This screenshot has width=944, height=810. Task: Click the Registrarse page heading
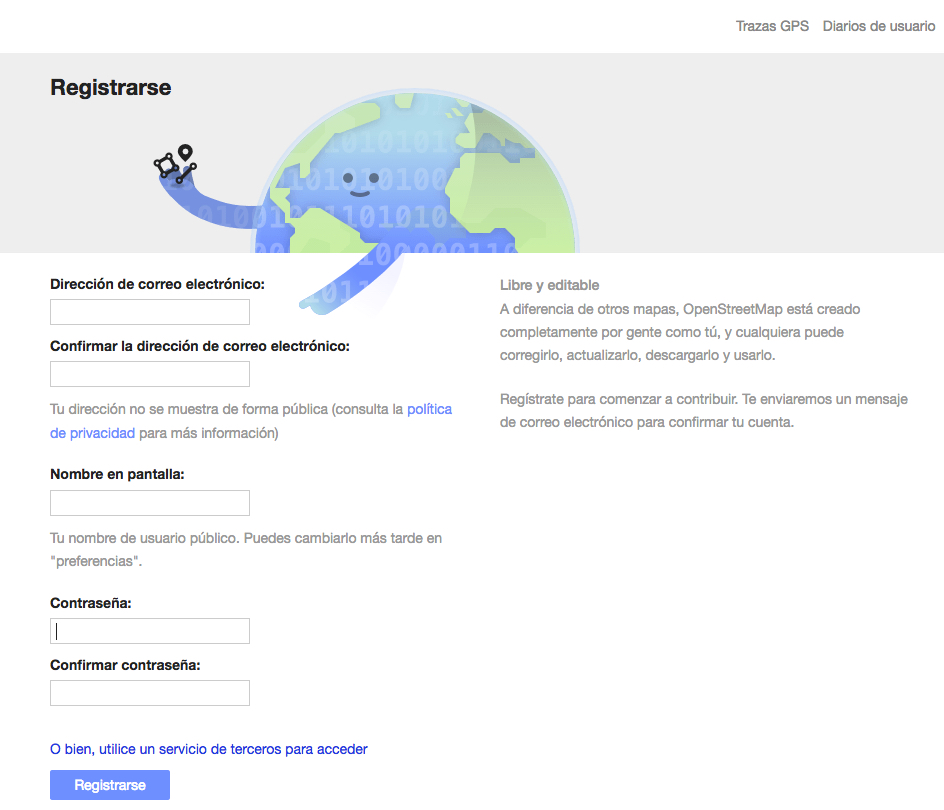[x=111, y=87]
